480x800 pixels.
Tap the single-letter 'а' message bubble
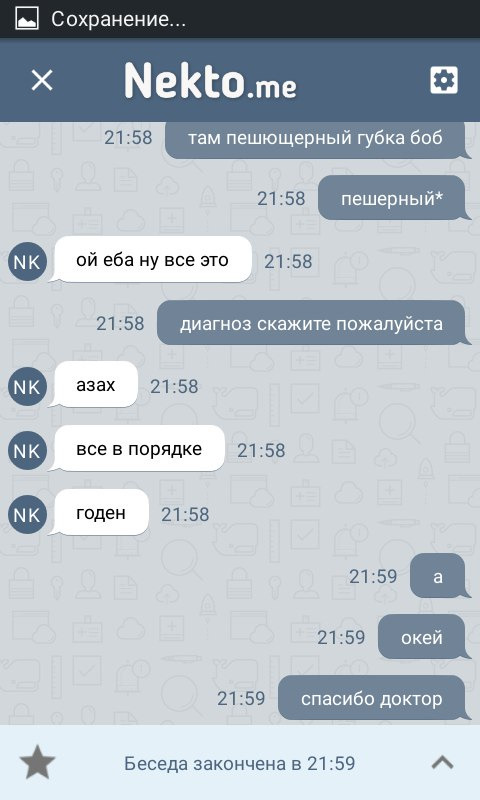pos(440,576)
